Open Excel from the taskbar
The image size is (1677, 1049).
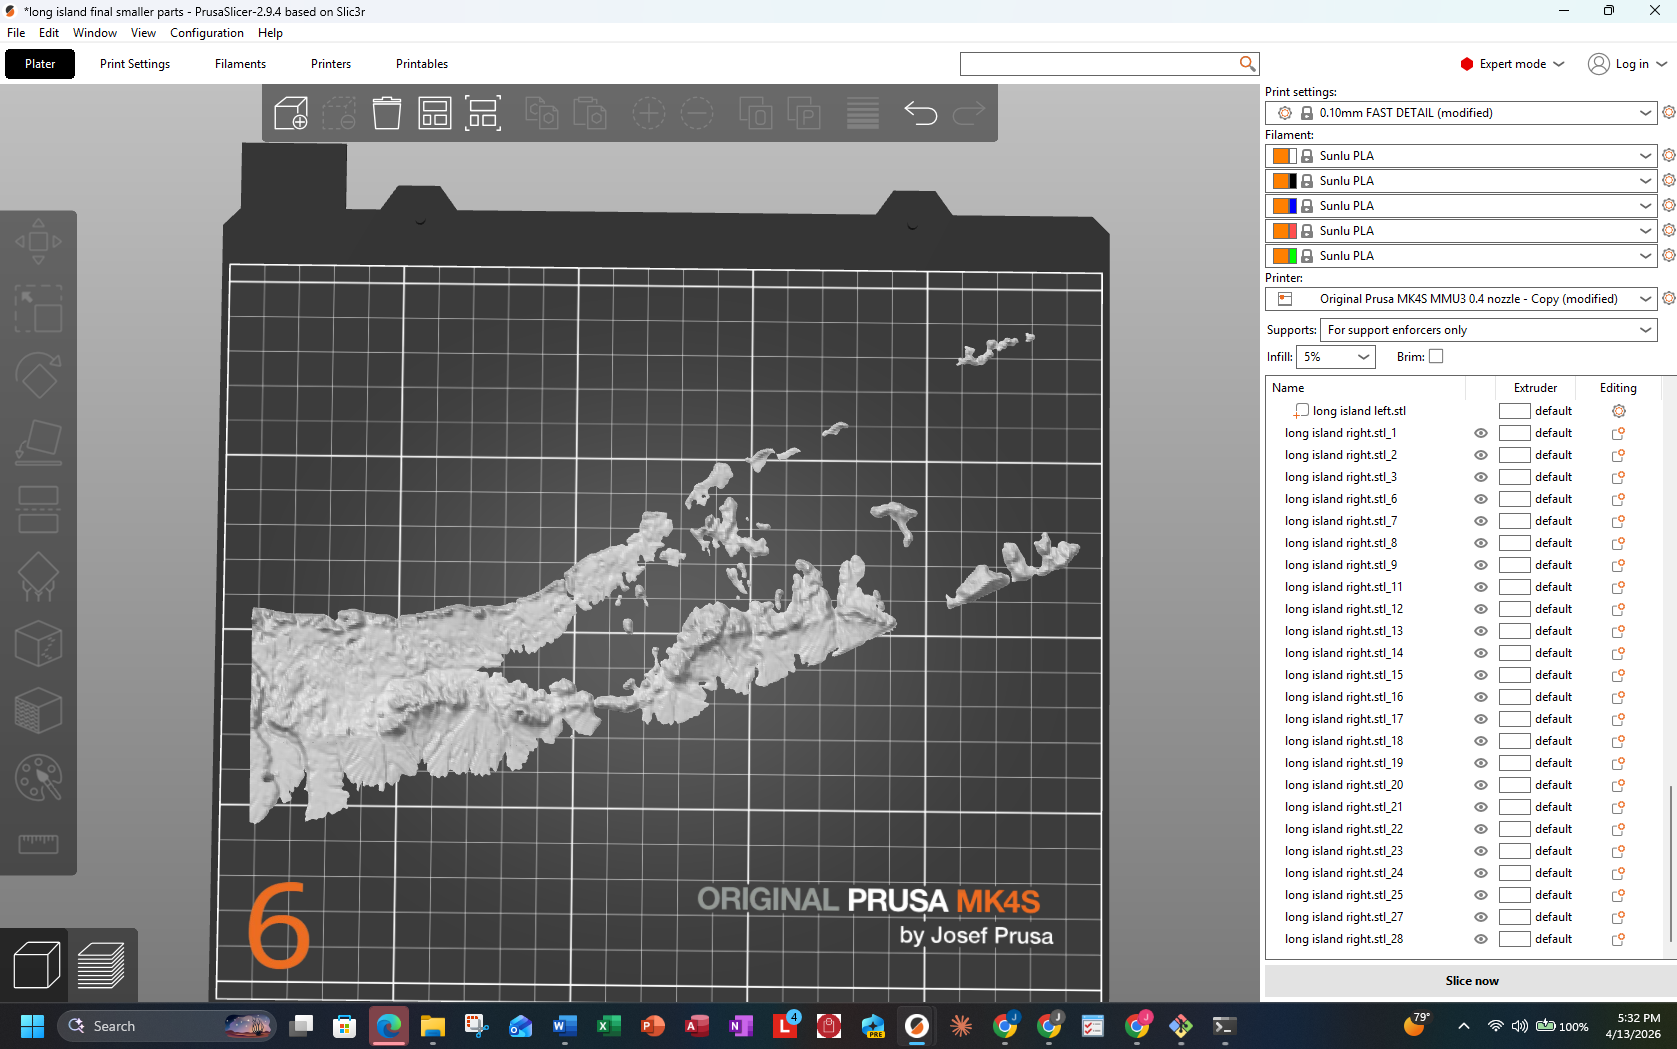point(608,1026)
